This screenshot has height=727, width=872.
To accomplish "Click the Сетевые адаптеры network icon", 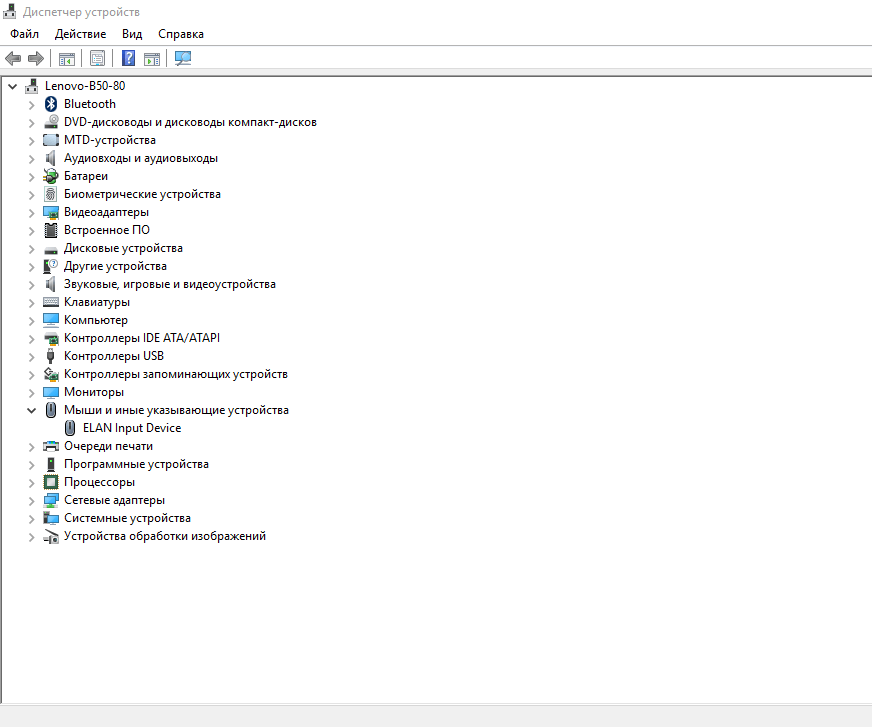I will point(51,500).
